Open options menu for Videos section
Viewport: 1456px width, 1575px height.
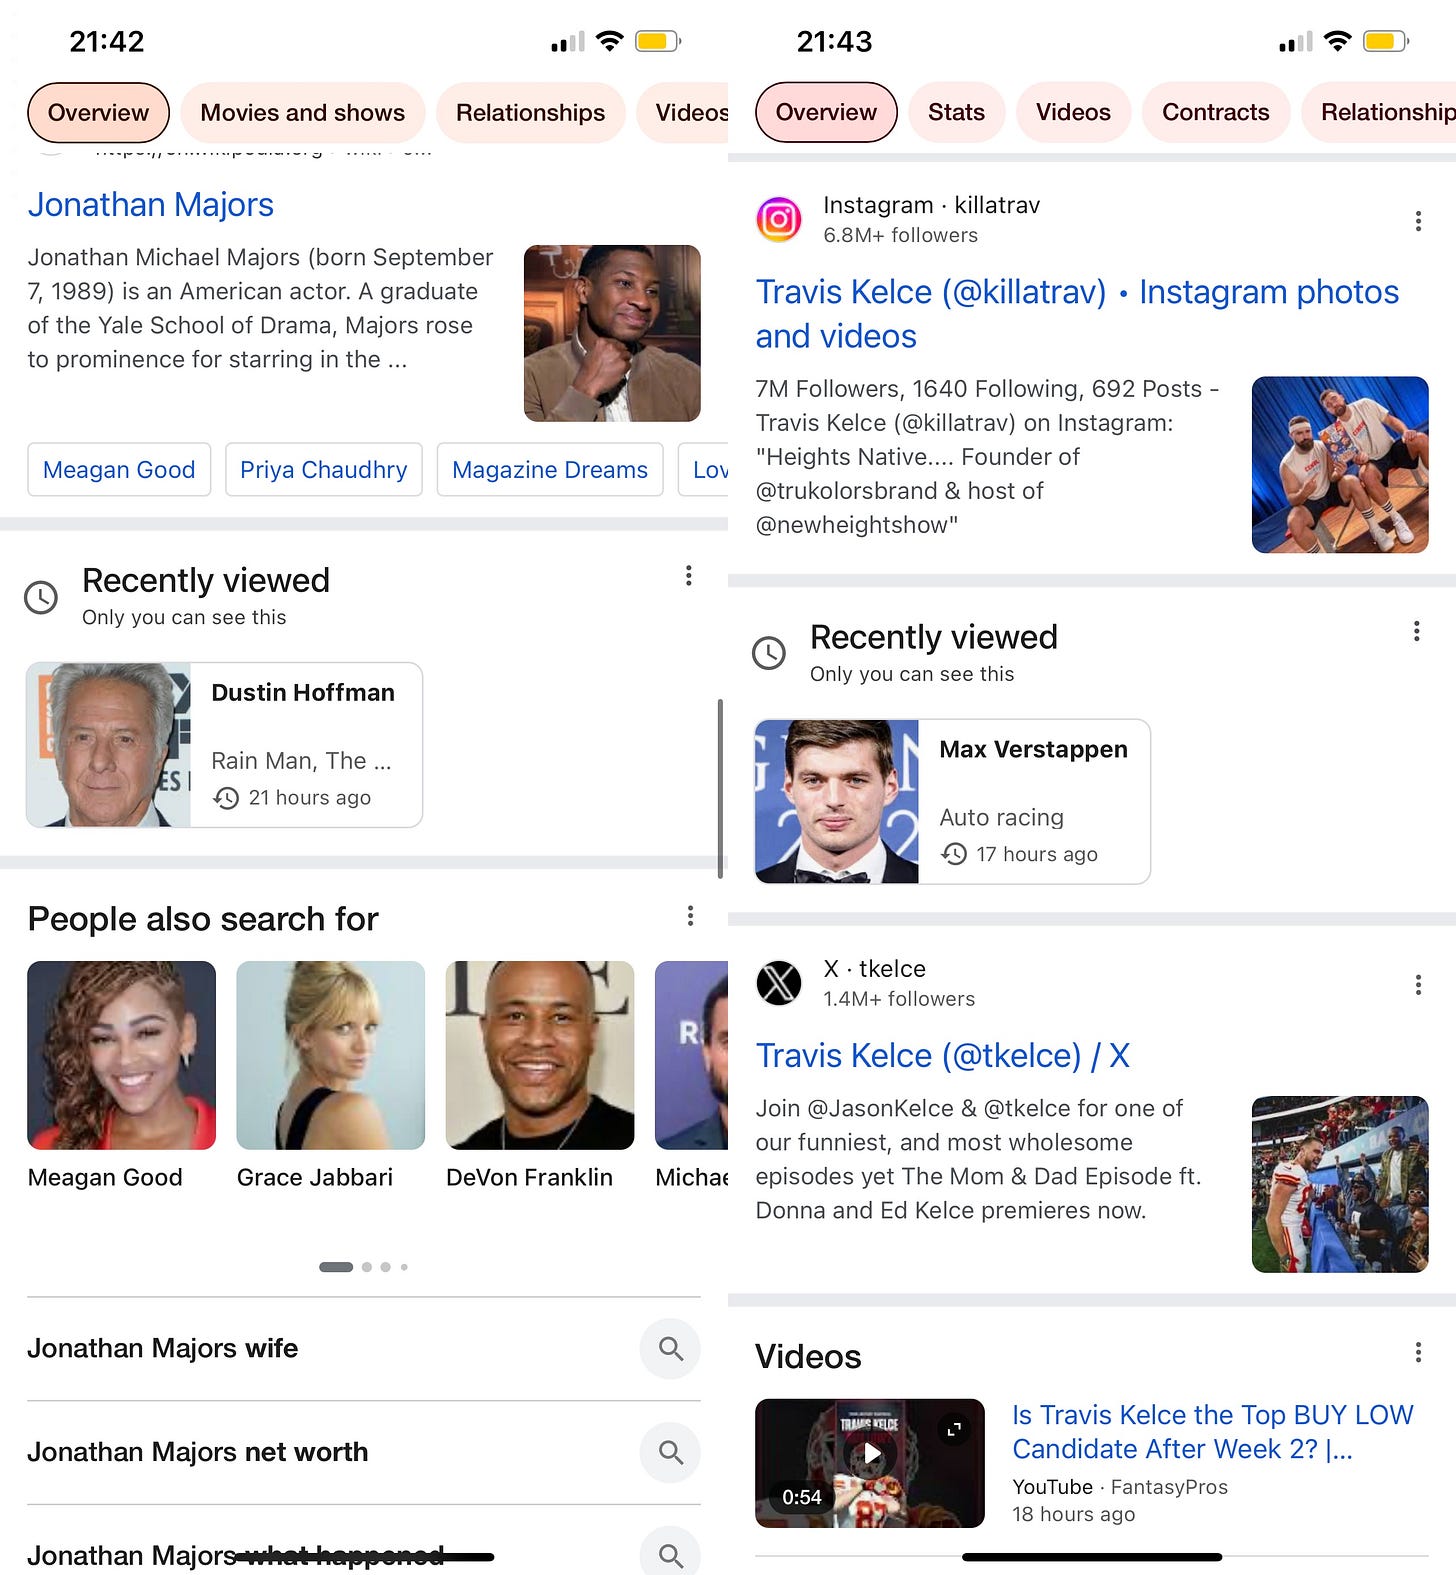[x=1418, y=1353]
